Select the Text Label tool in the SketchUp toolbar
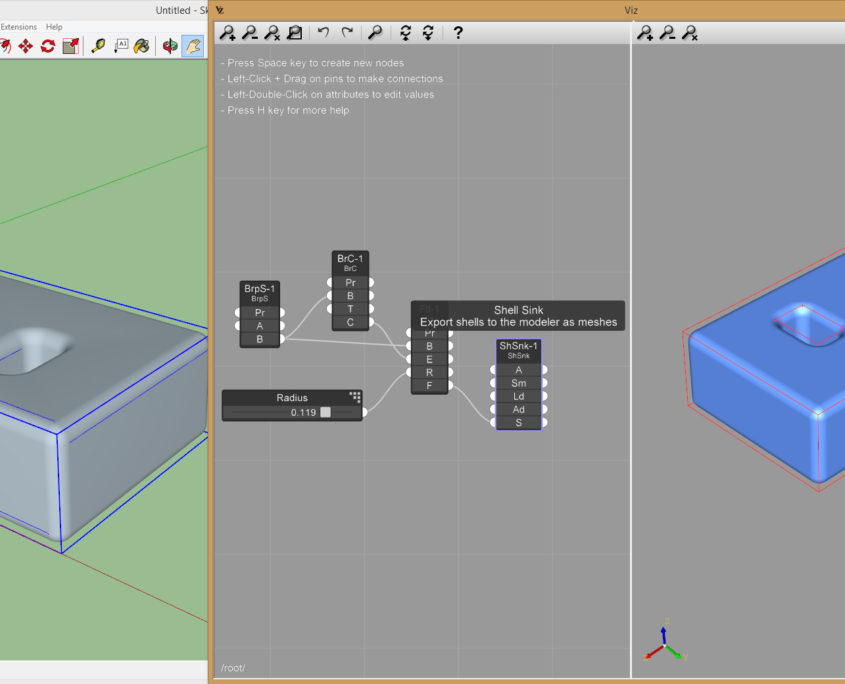845x684 pixels. [x=120, y=45]
